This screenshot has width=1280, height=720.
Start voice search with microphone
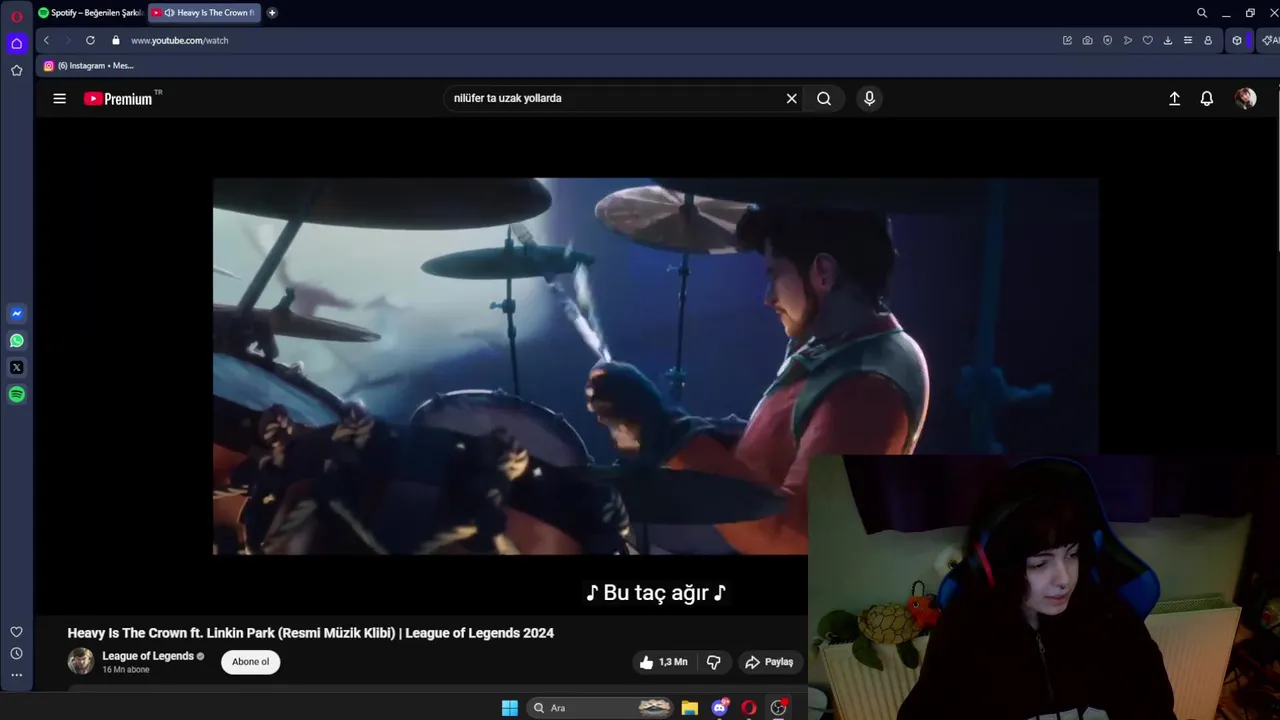tap(869, 98)
